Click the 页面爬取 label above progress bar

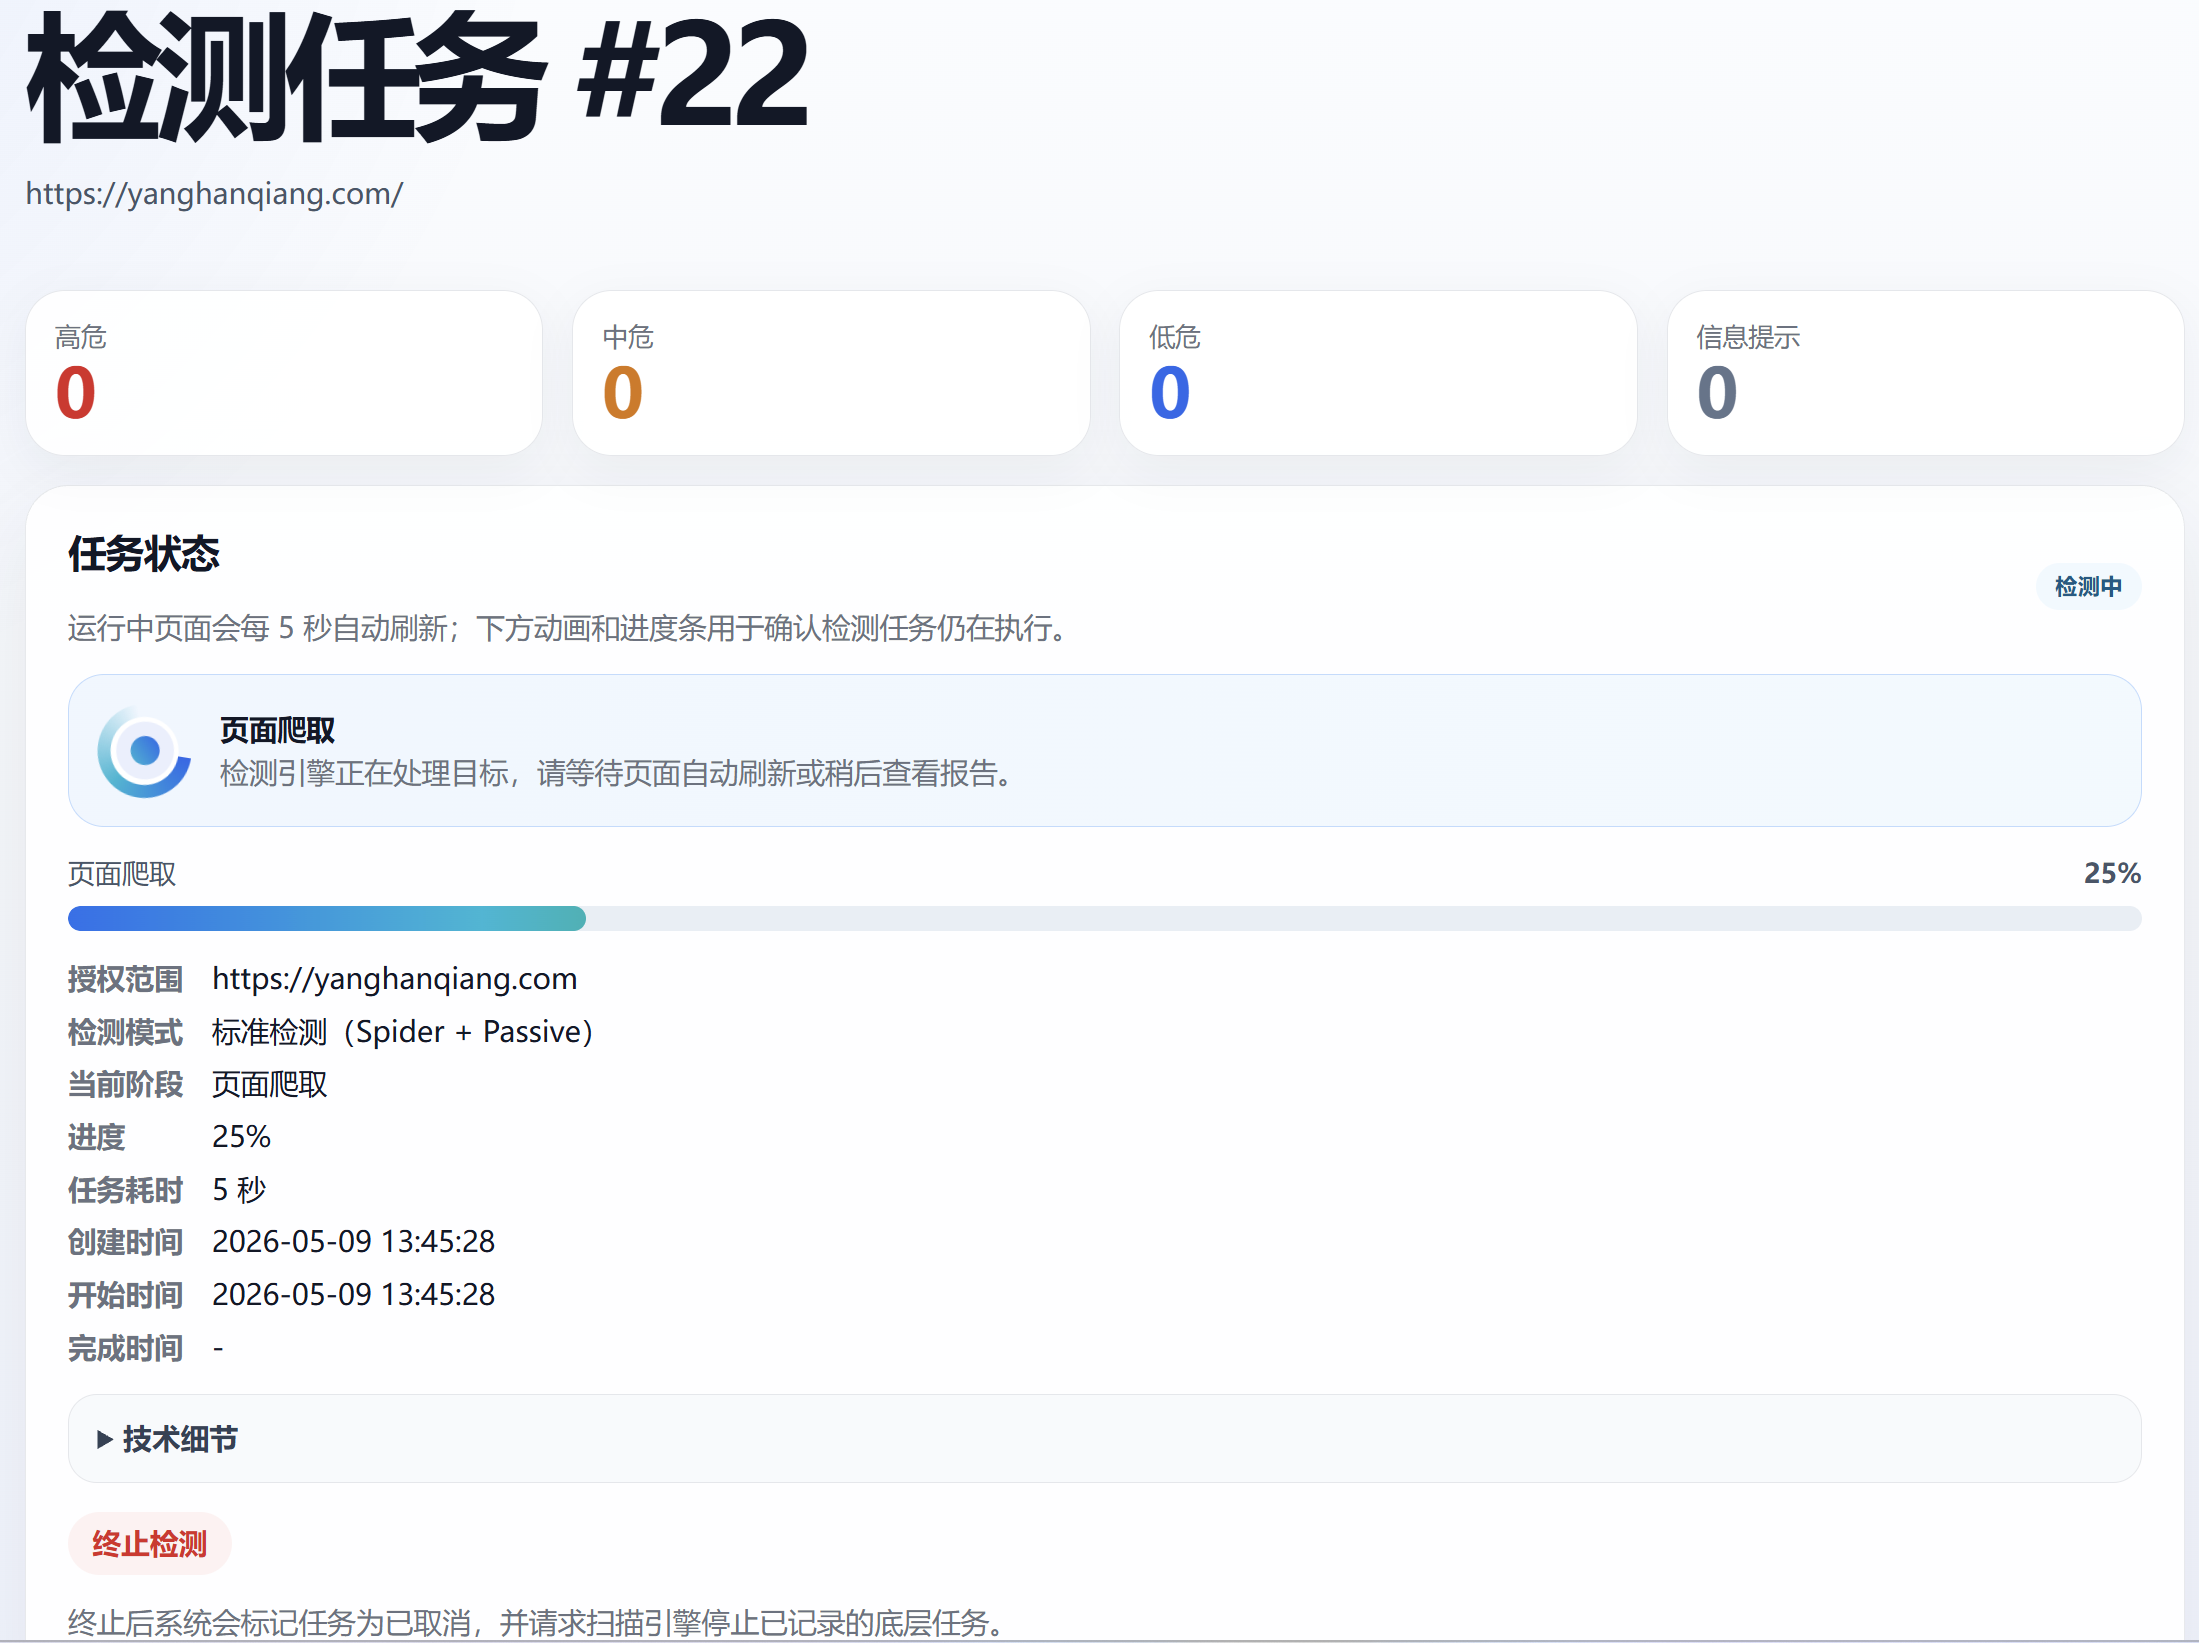pyautogui.click(x=122, y=874)
